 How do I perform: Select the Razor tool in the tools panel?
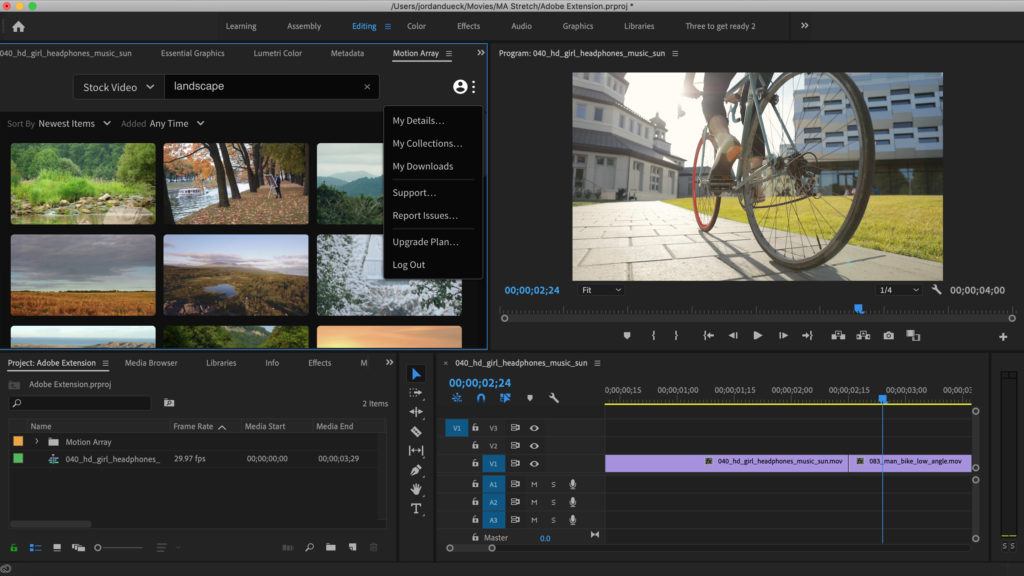[416, 431]
